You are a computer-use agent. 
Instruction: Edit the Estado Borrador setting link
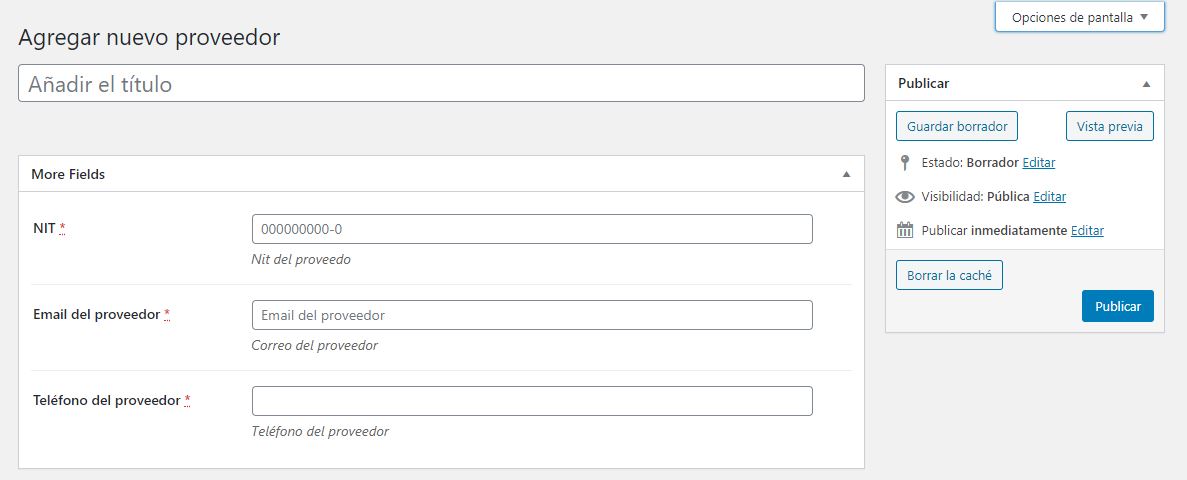tap(1038, 162)
